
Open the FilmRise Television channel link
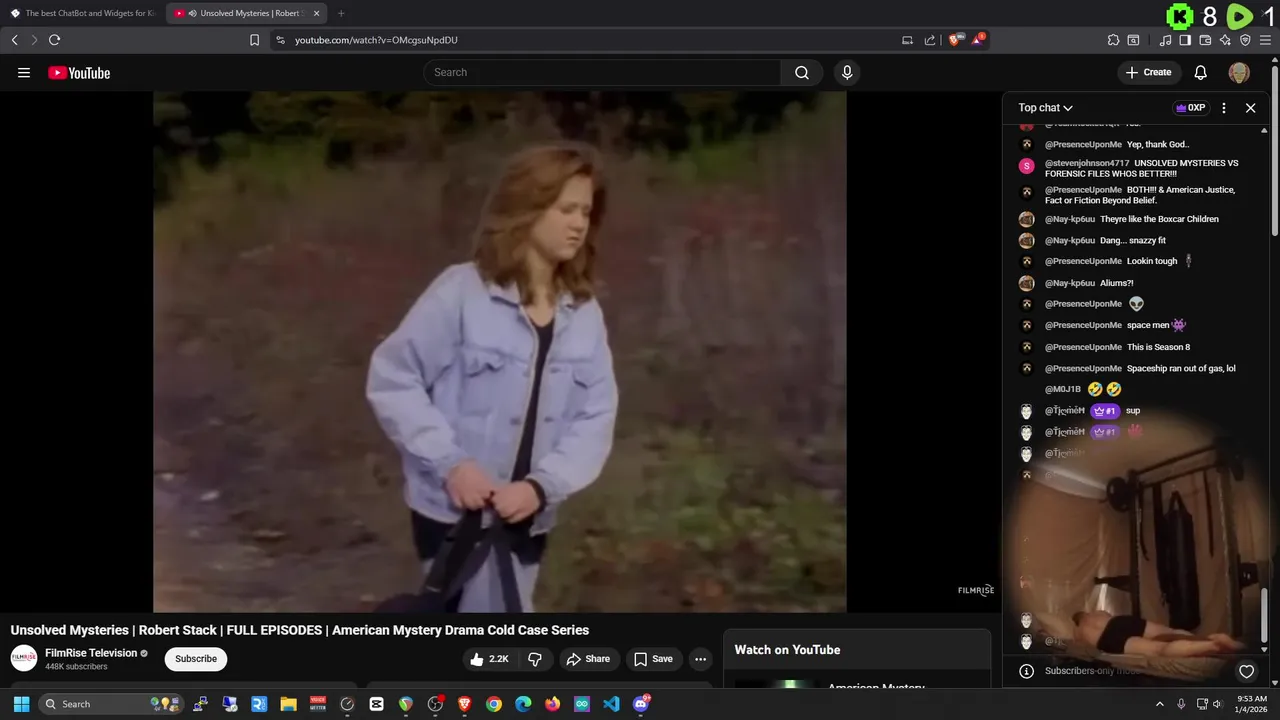(91, 653)
